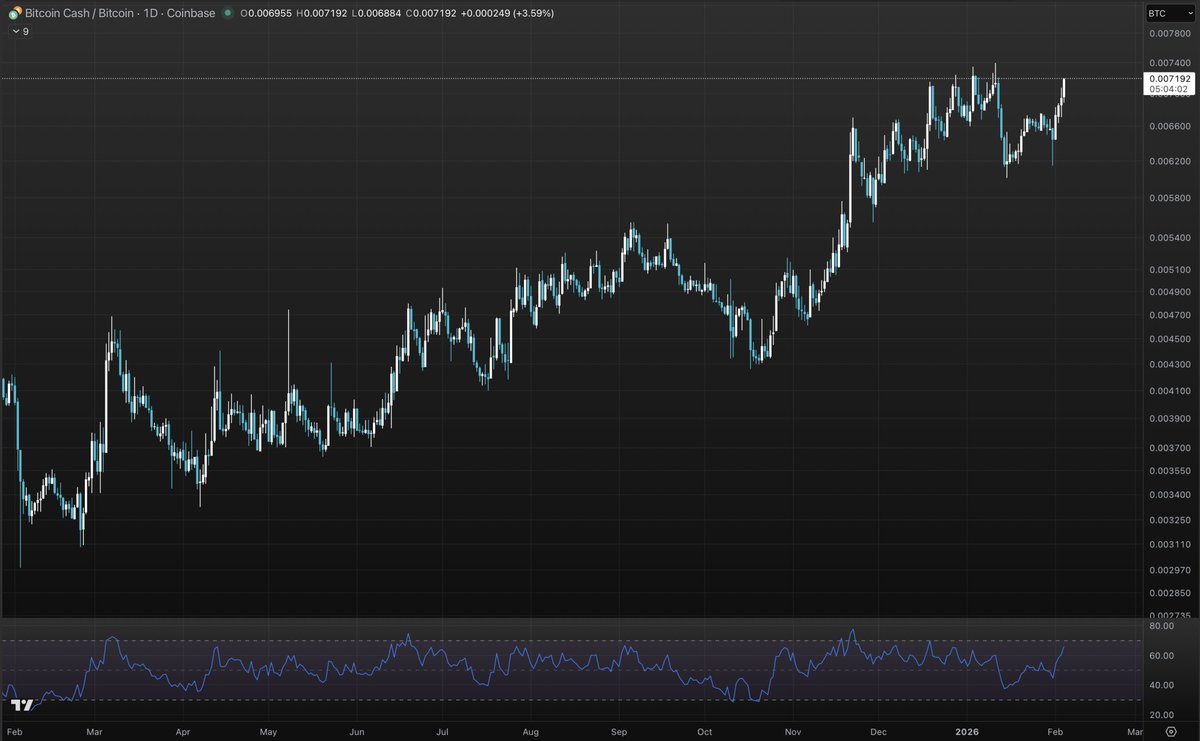The height and width of the screenshot is (741, 1200).
Task: Click the TradingView logo at bottom left
Action: (23, 706)
